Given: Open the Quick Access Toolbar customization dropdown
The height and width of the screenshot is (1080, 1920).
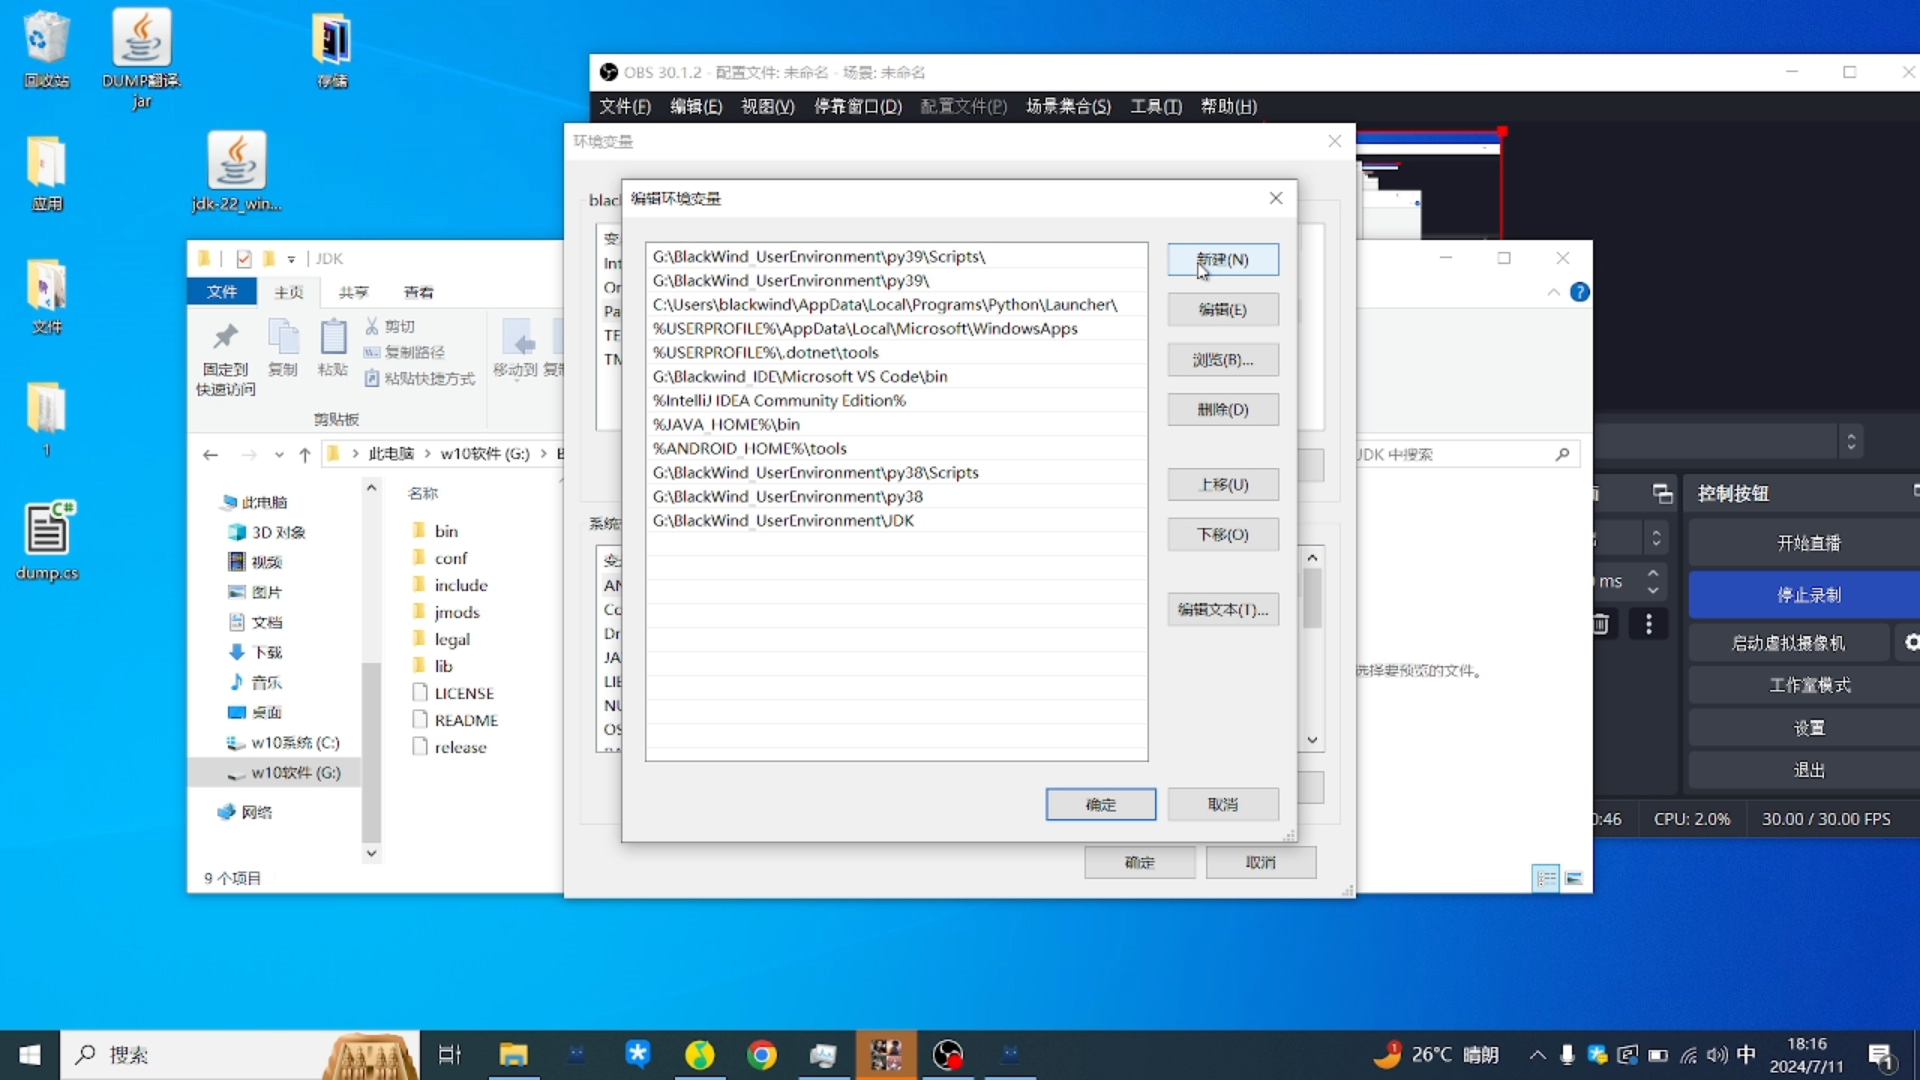Looking at the screenshot, I should (291, 259).
